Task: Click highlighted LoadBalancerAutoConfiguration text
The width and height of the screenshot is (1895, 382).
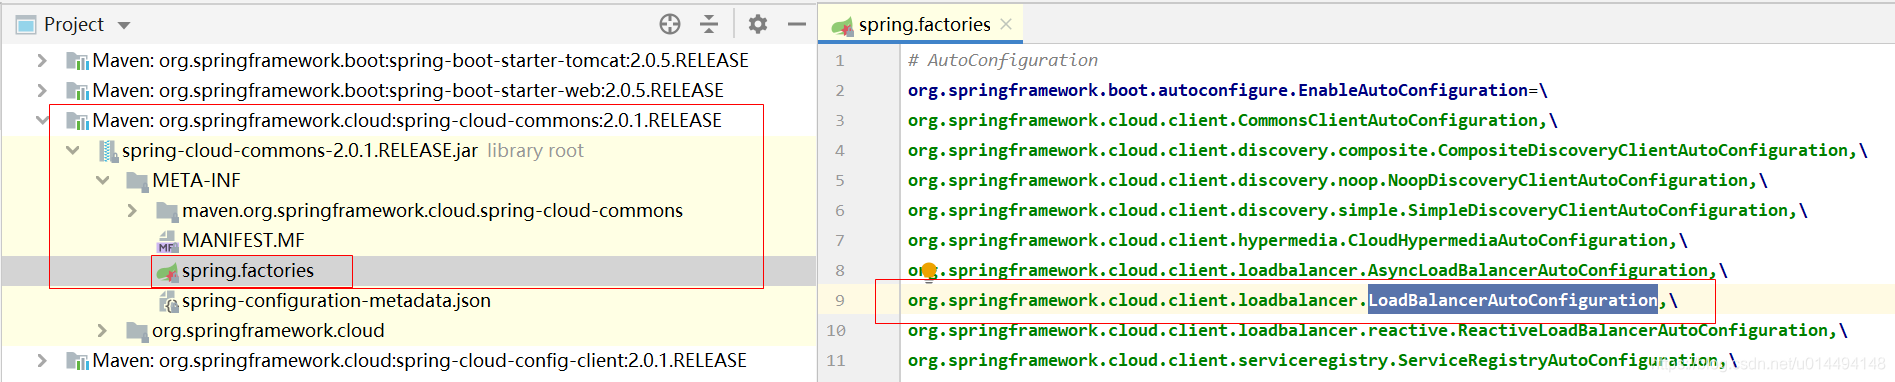Action: pos(1513,300)
